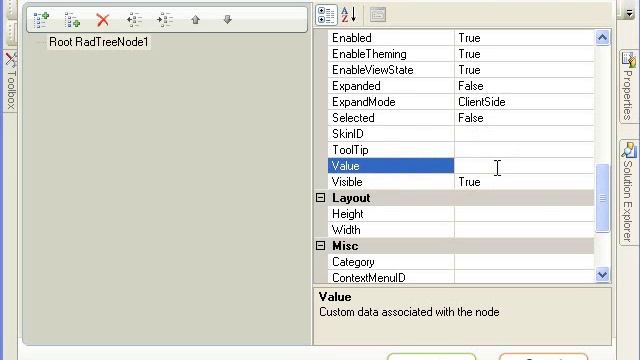The width and height of the screenshot is (640, 360).
Task: Select the Width property name
Action: pos(346,230)
